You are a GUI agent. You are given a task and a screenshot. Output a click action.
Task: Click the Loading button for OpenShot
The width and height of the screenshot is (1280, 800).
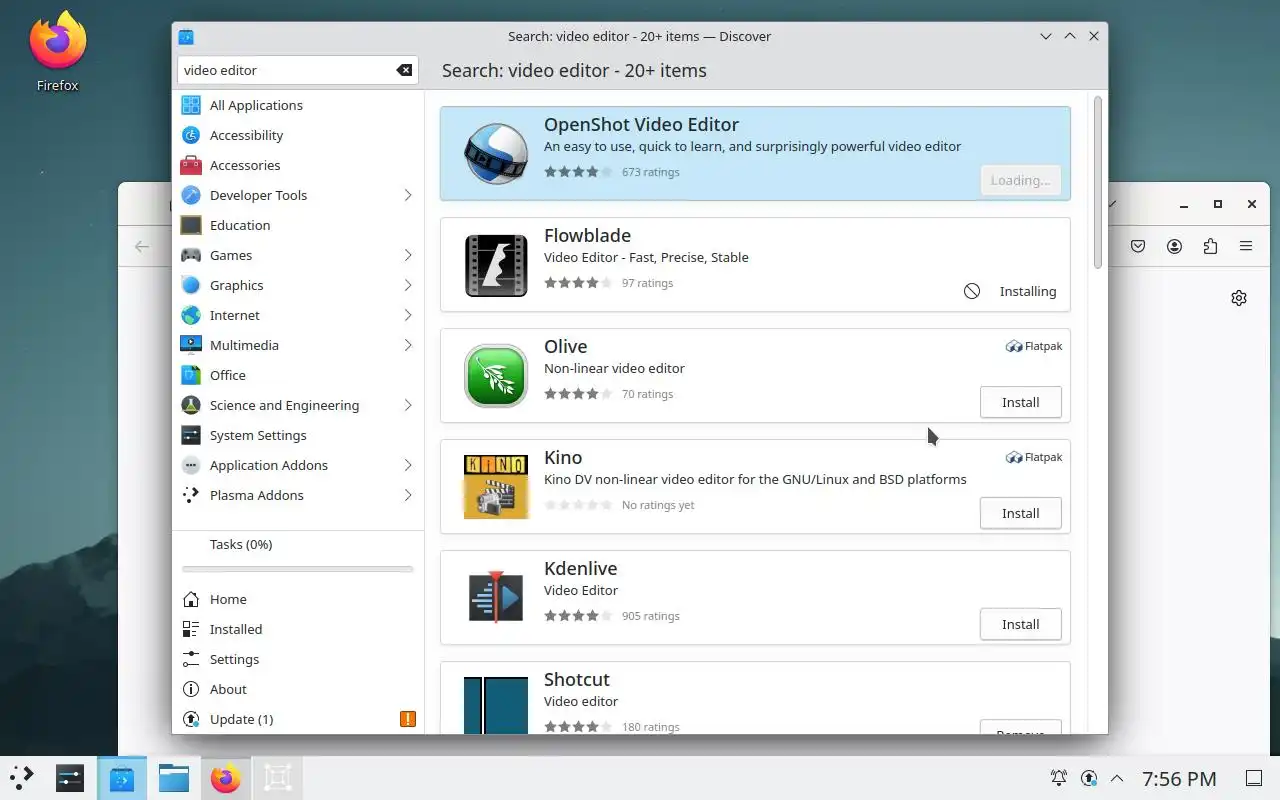click(x=1020, y=180)
